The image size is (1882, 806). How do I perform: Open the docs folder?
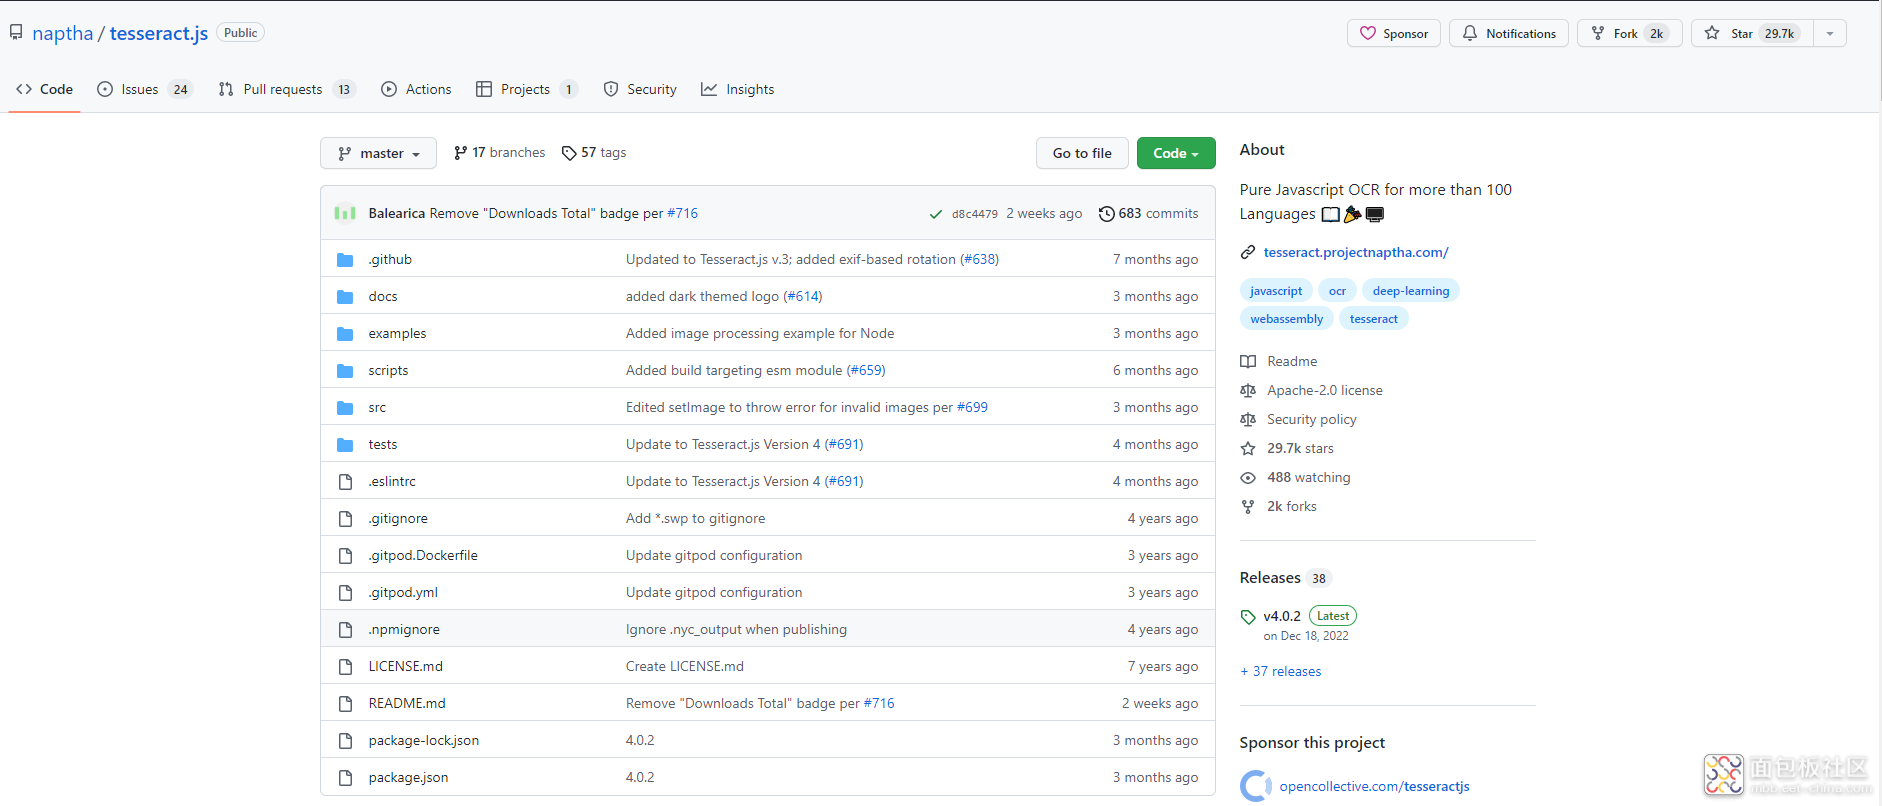[x=383, y=296]
